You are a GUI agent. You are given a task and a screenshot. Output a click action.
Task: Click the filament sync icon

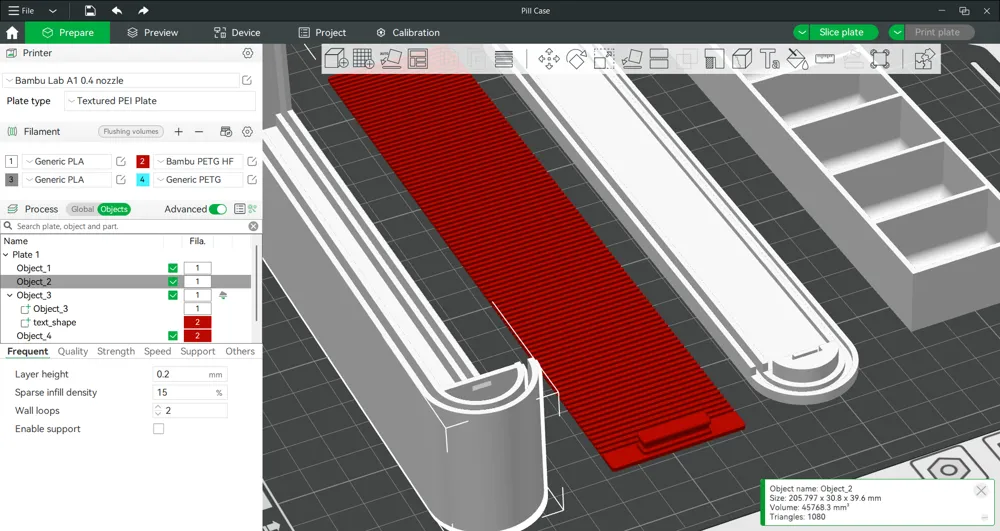click(x=226, y=131)
